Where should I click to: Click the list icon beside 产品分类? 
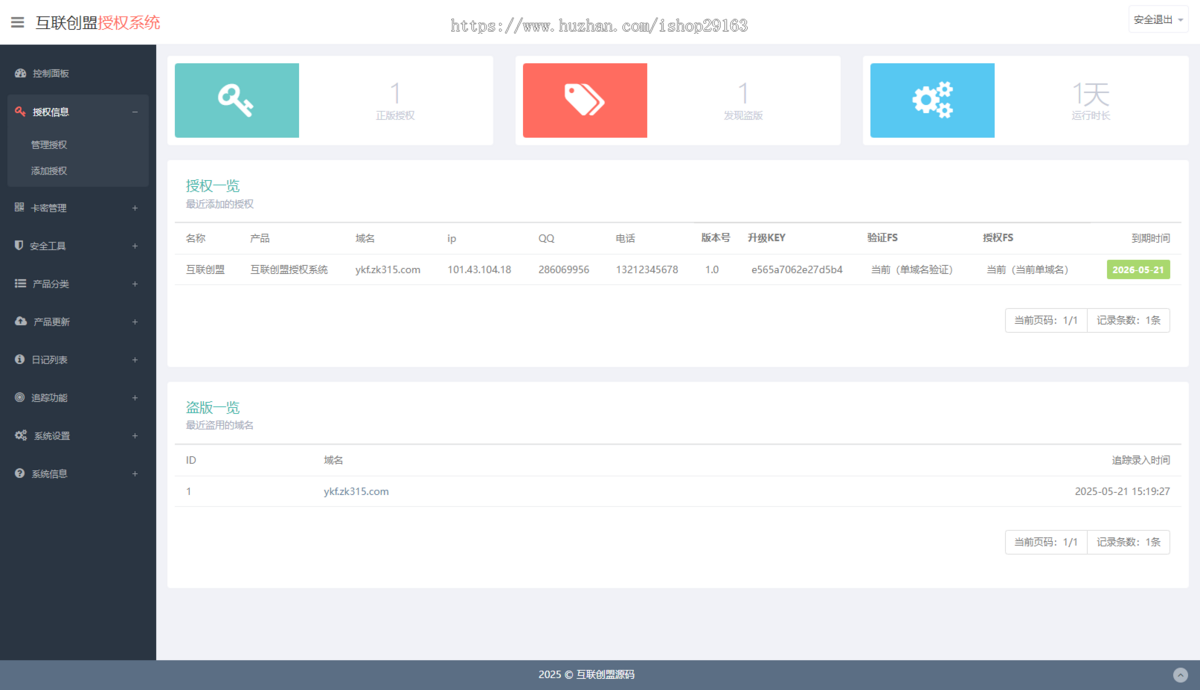[x=20, y=284]
